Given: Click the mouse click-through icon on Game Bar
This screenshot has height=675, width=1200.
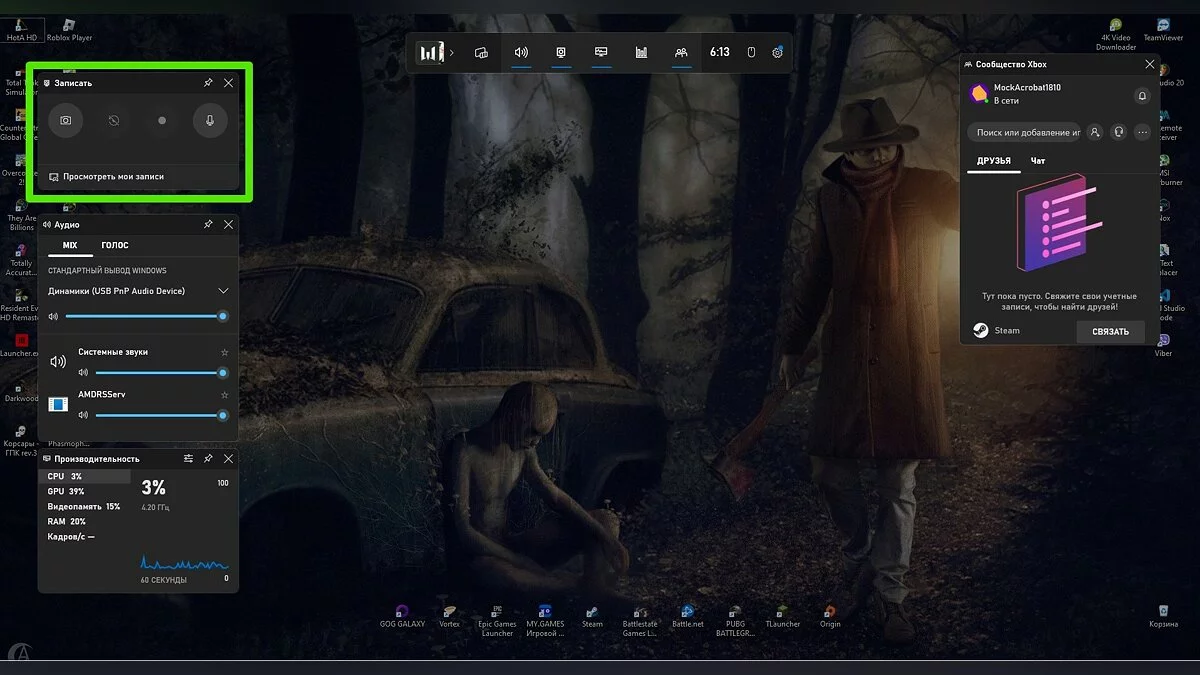Looking at the screenshot, I should (751, 52).
